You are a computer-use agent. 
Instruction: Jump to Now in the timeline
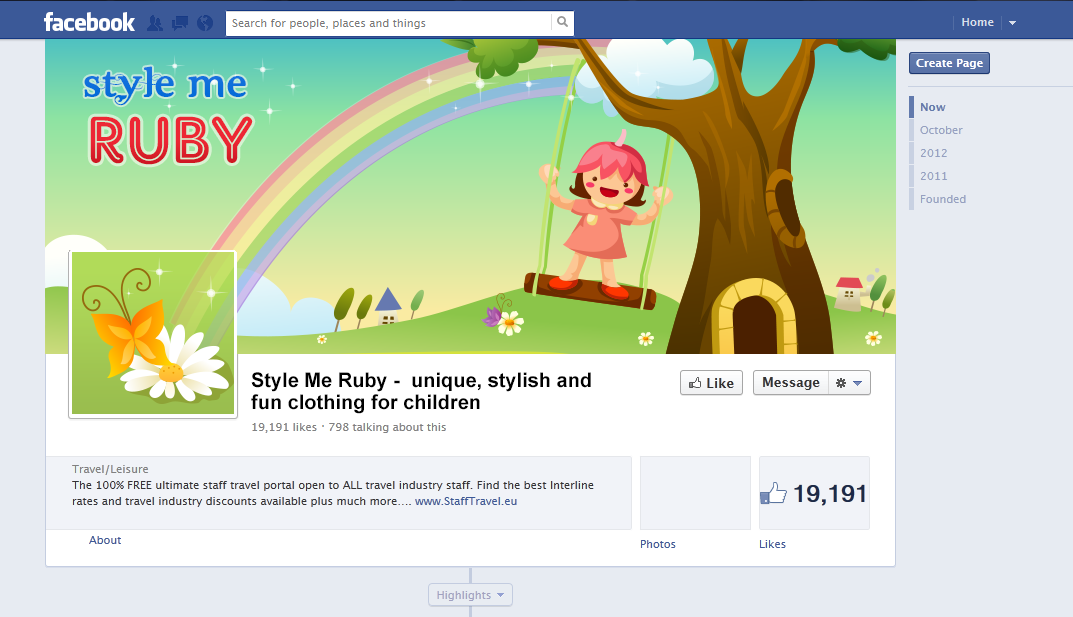(x=933, y=107)
